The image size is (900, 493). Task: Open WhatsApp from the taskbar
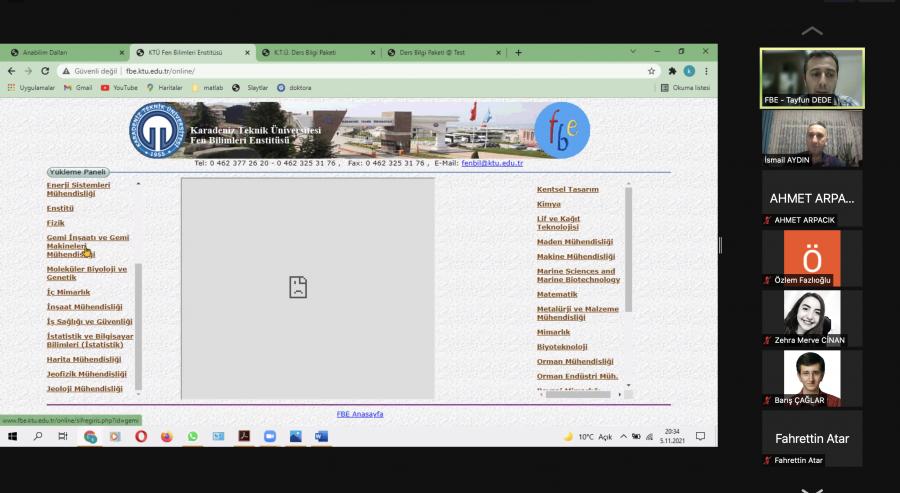tap(192, 437)
